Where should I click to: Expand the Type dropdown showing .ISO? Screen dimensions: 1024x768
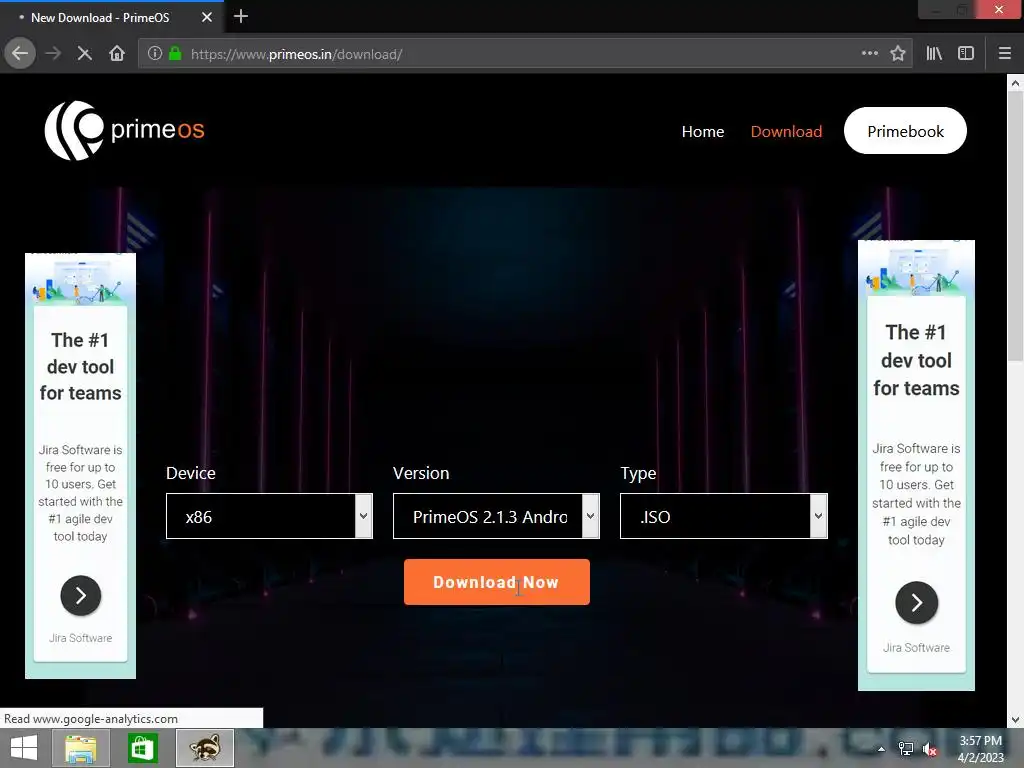pos(724,516)
